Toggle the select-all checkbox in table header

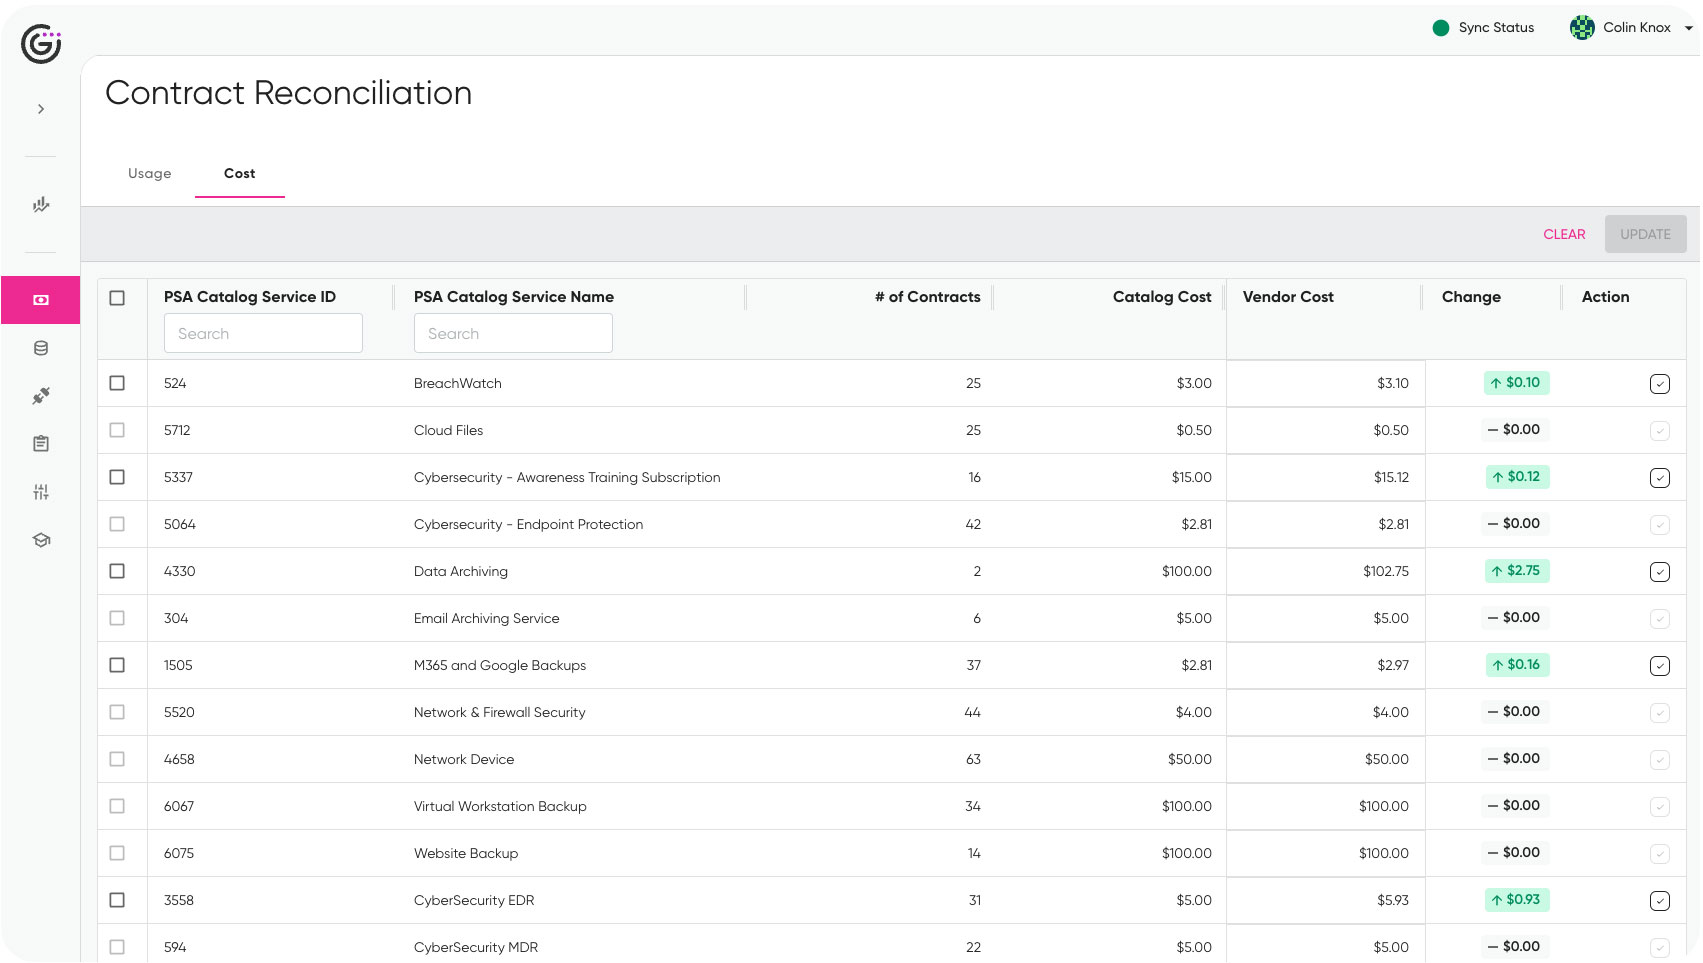click(x=117, y=298)
